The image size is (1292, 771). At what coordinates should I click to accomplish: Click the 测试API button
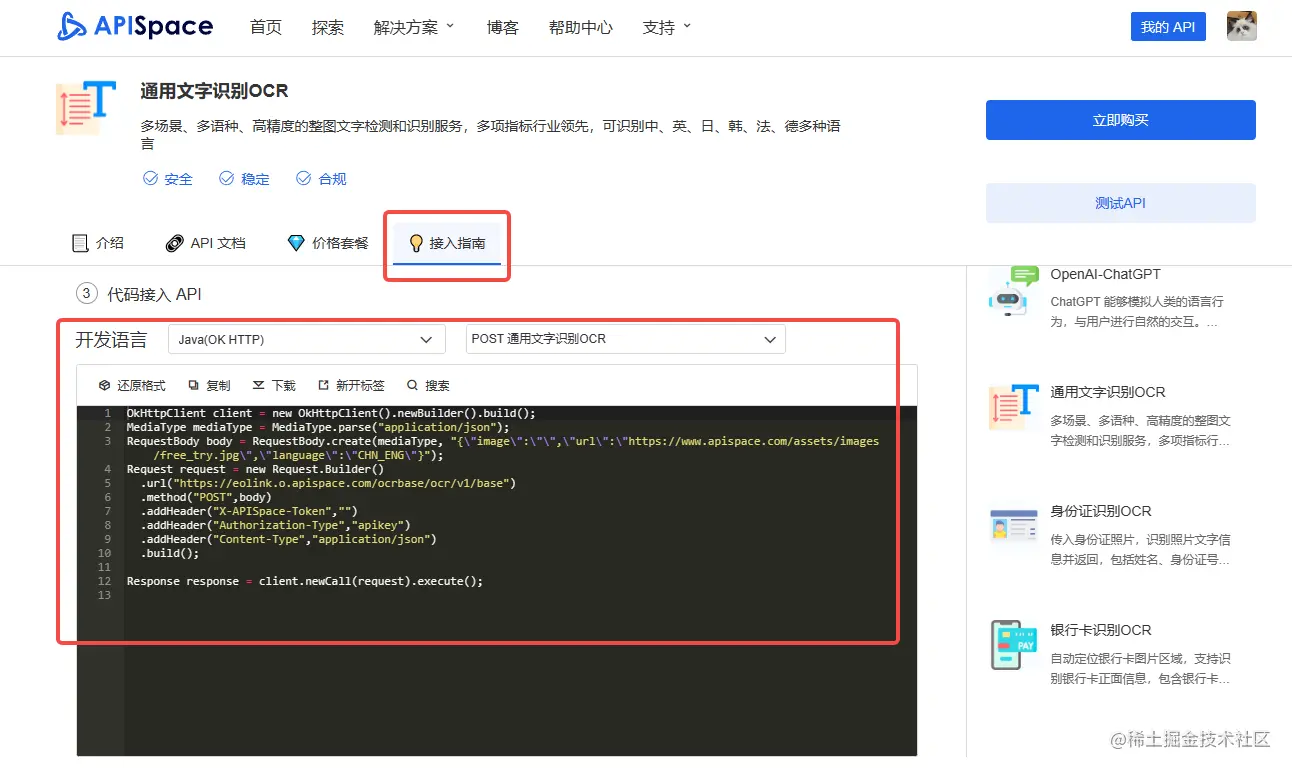click(x=1121, y=203)
